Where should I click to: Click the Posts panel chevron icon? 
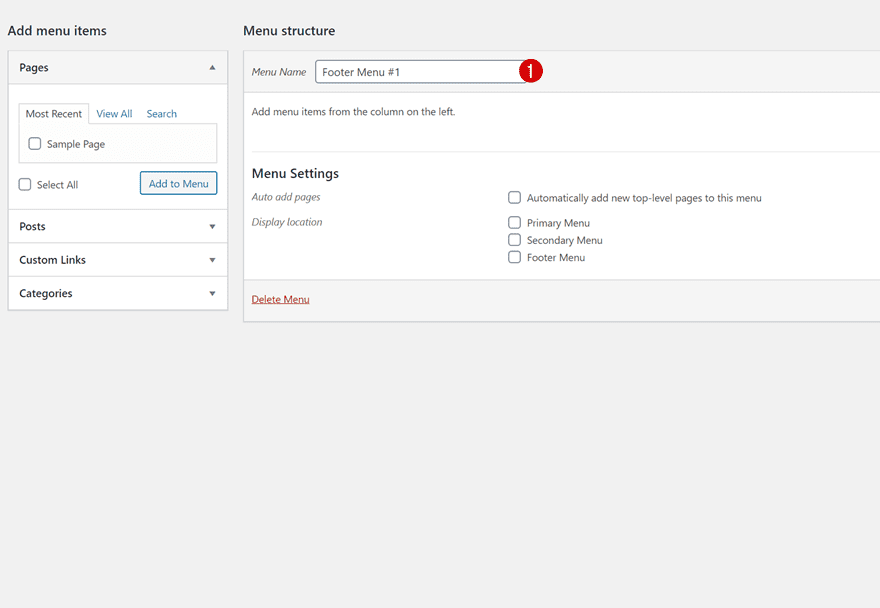pos(212,226)
